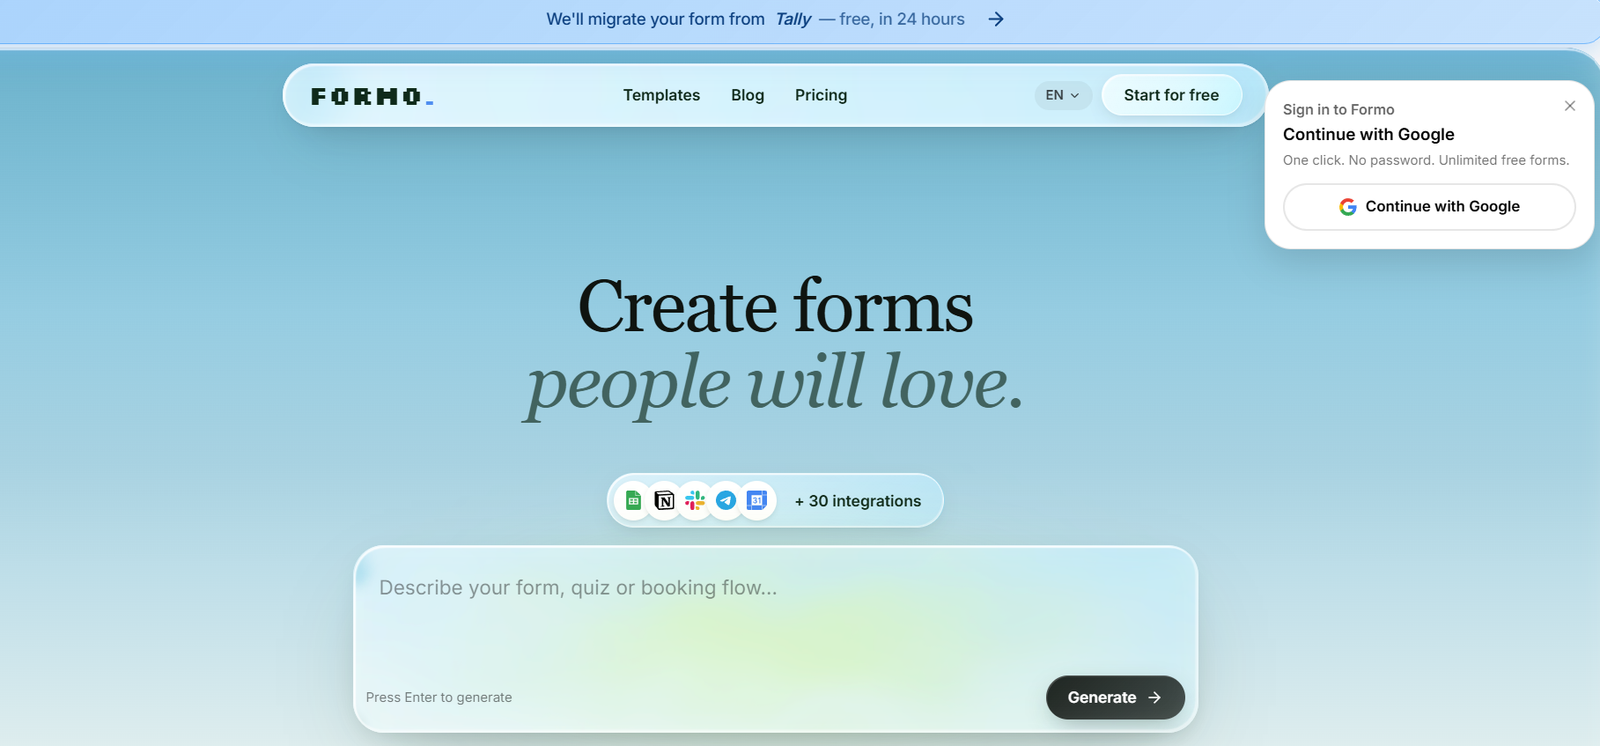Click the Google Sheets integration icon
1600x746 pixels.
(633, 500)
